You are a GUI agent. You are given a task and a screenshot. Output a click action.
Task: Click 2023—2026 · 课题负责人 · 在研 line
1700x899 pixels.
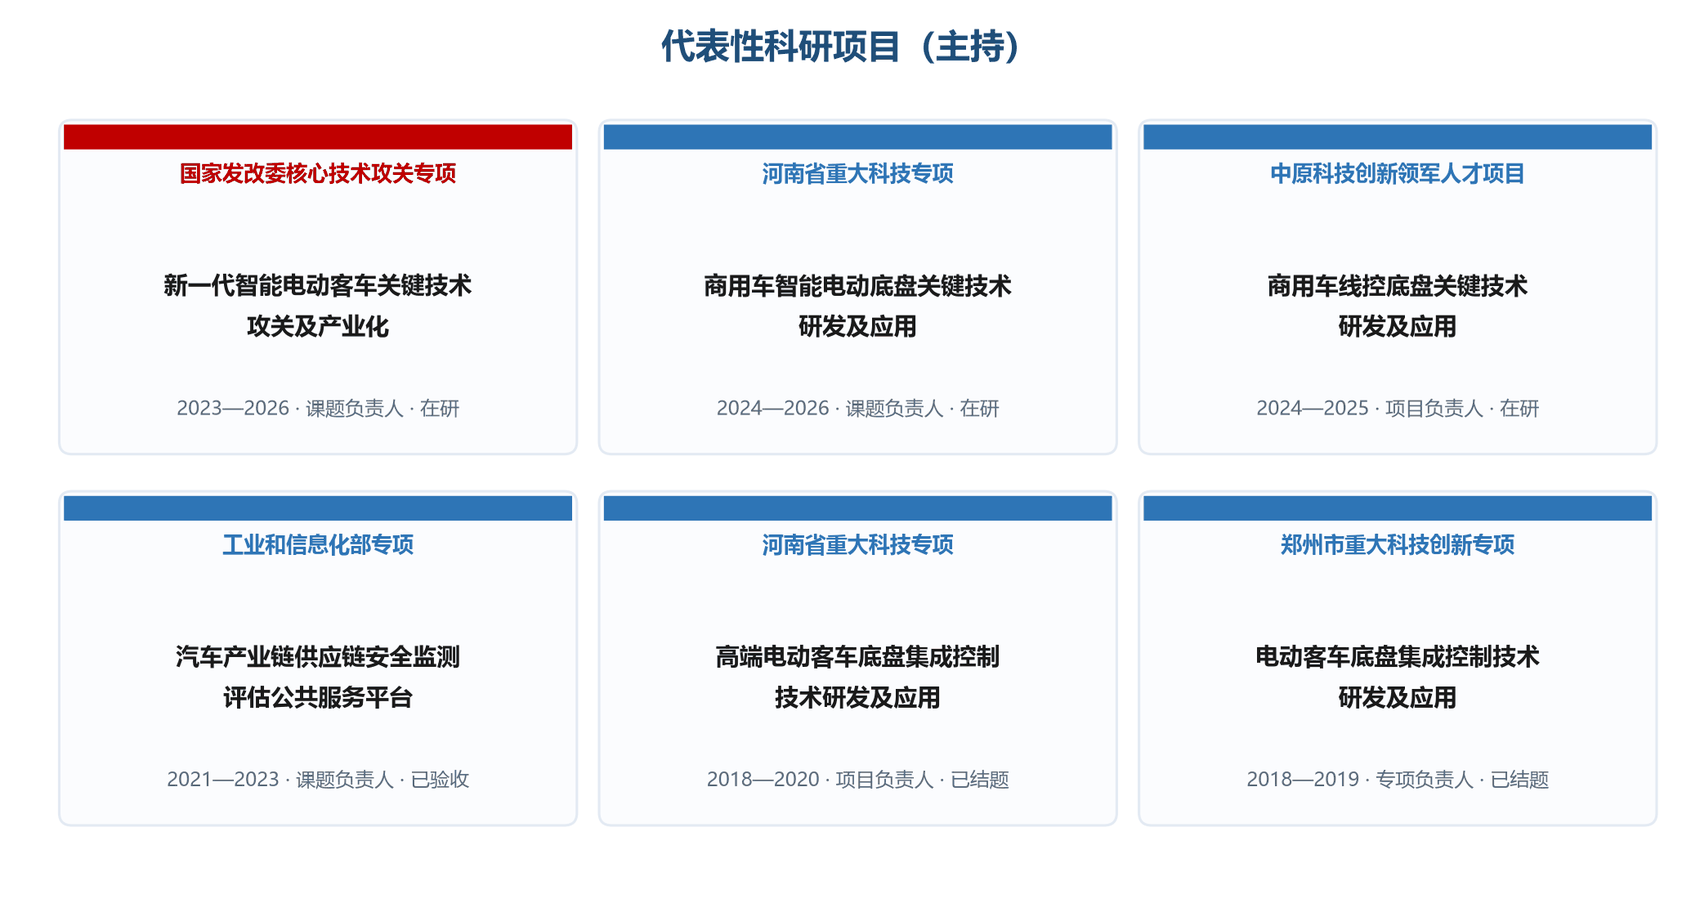(318, 408)
